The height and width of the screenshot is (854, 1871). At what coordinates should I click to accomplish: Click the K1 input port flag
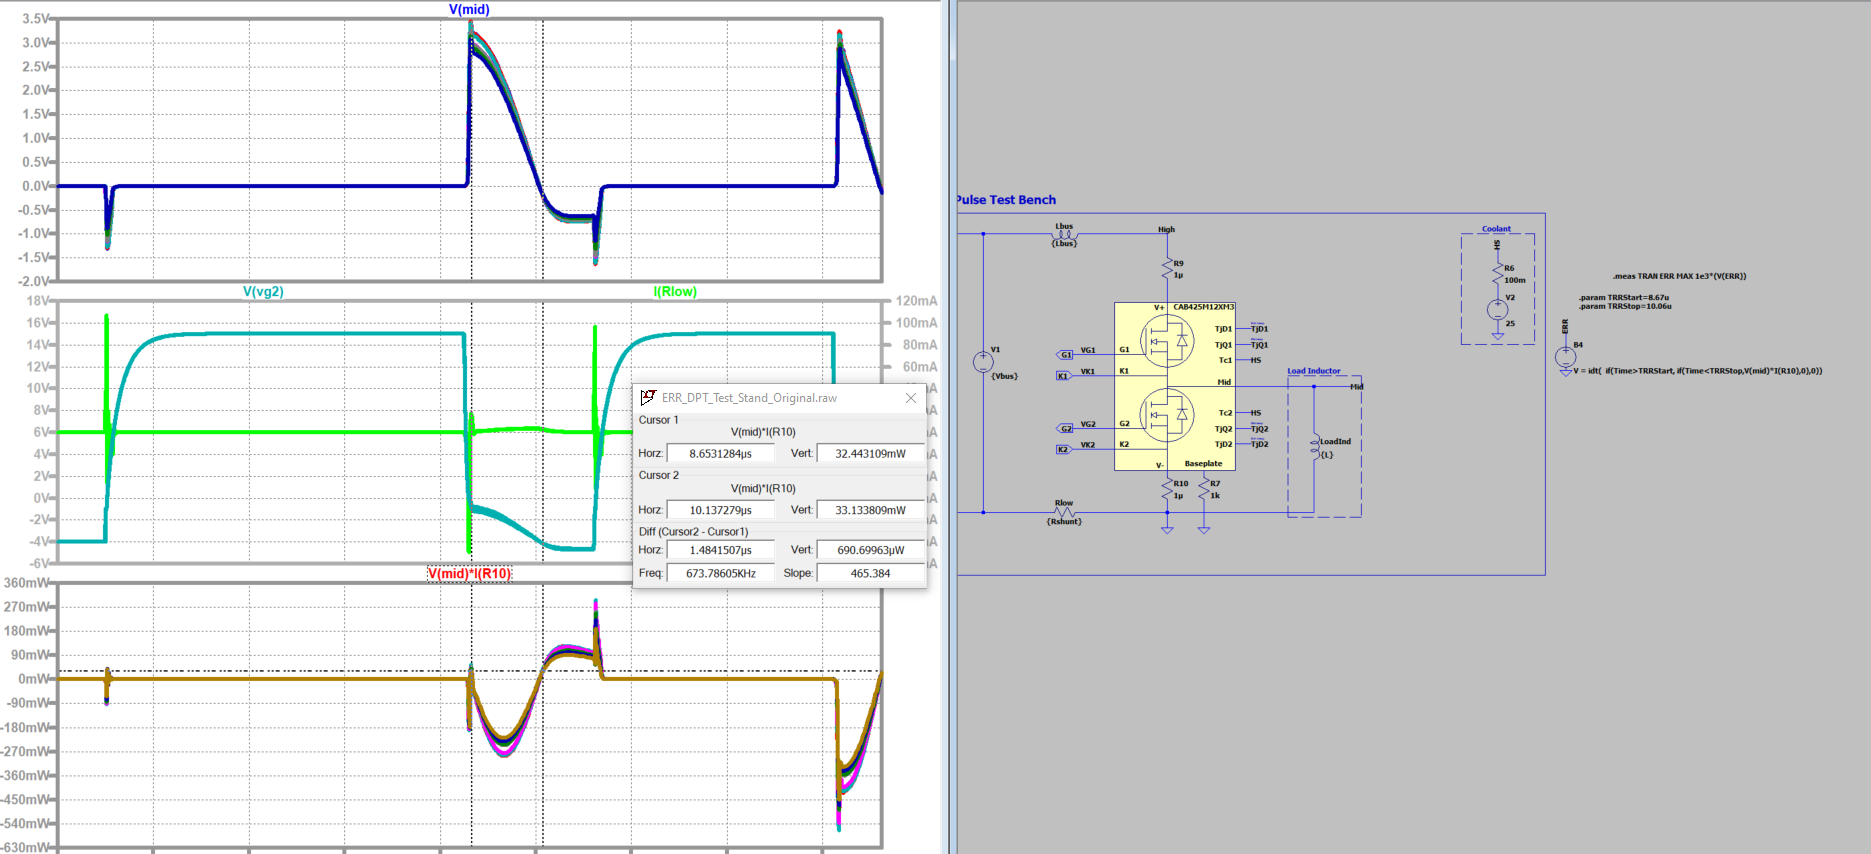coord(1063,376)
